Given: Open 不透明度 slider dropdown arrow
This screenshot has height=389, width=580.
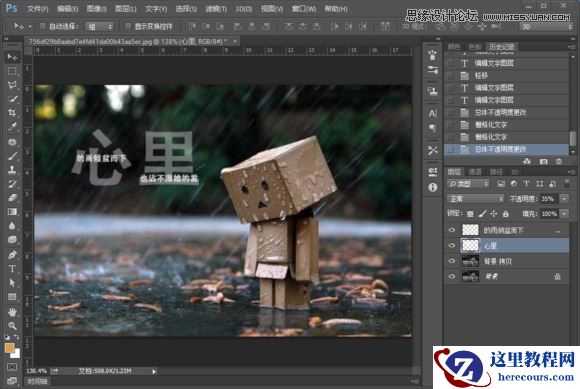Looking at the screenshot, I should pyautogui.click(x=564, y=199).
